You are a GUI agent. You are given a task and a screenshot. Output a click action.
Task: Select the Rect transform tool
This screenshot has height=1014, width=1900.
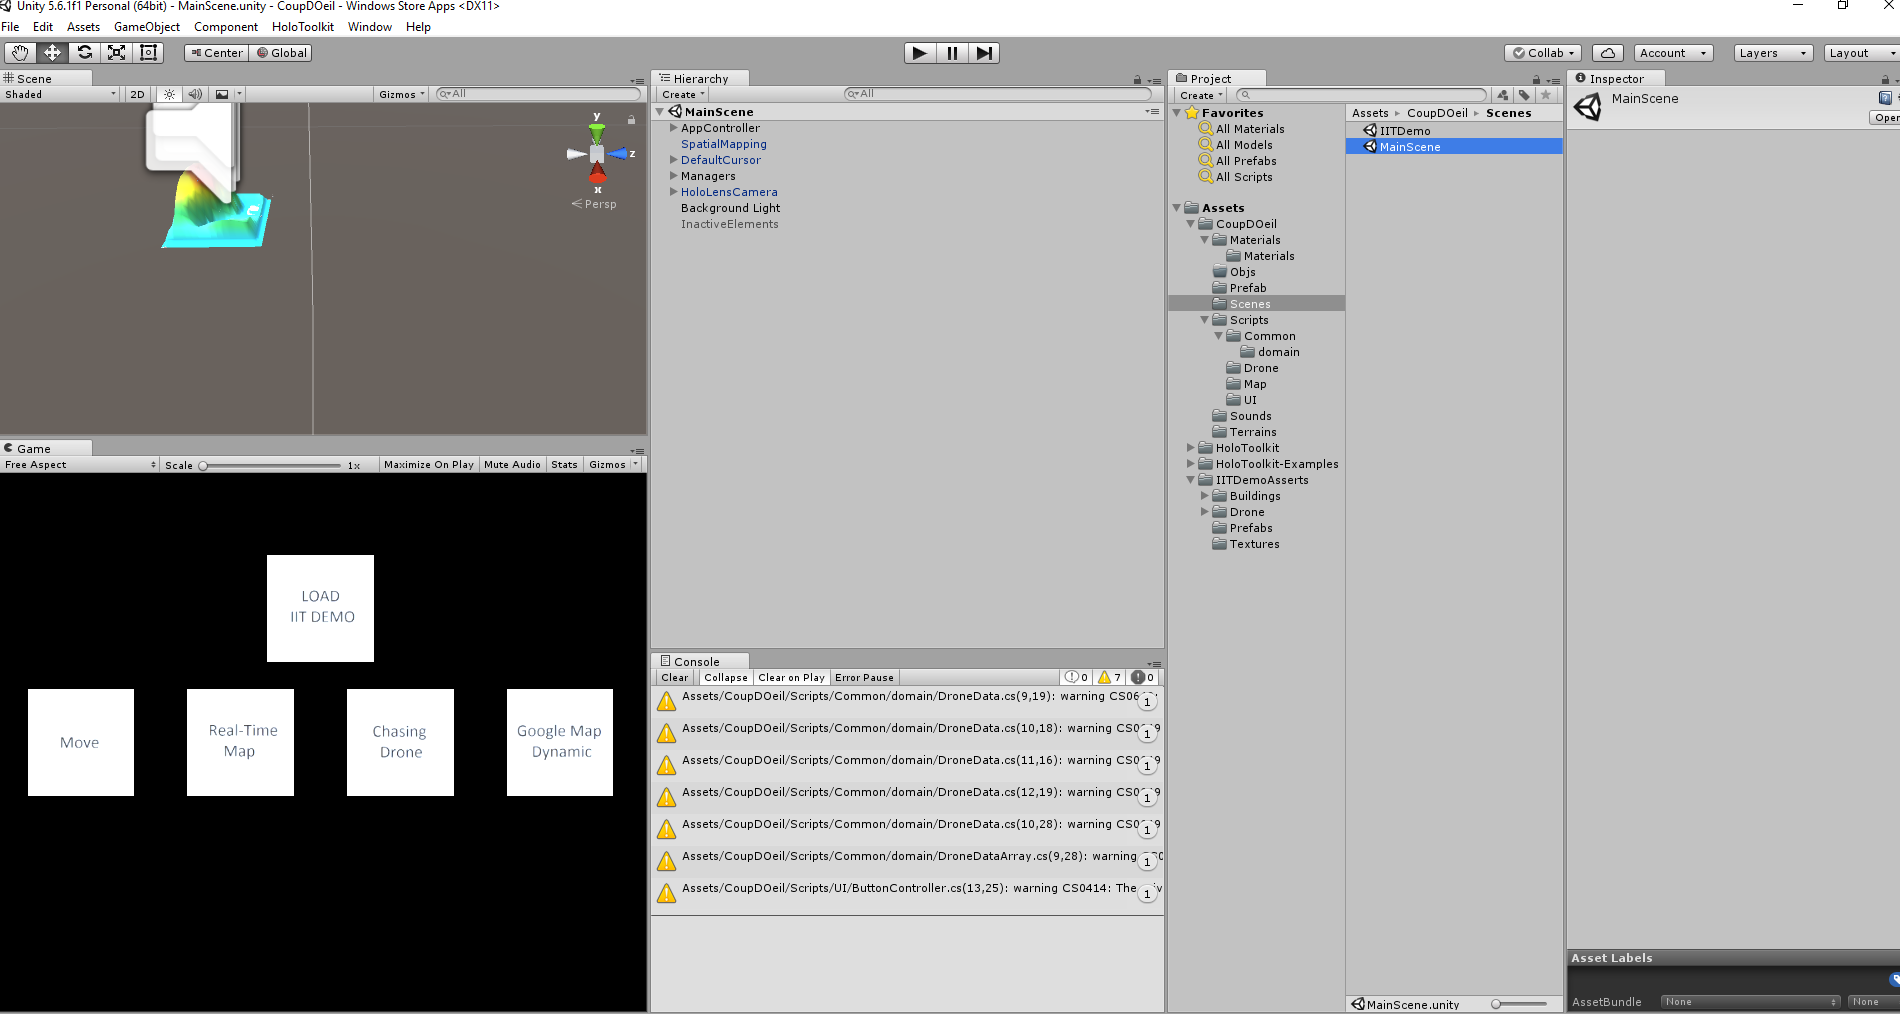148,53
